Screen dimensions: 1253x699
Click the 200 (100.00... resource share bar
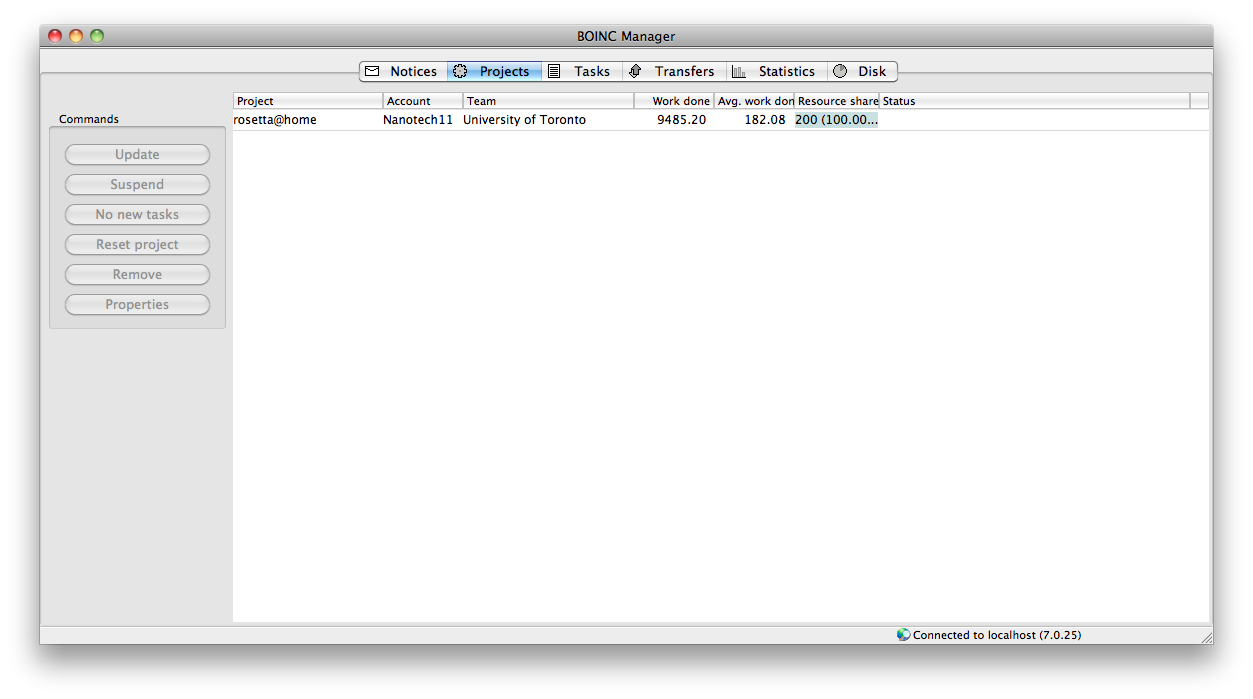point(836,120)
